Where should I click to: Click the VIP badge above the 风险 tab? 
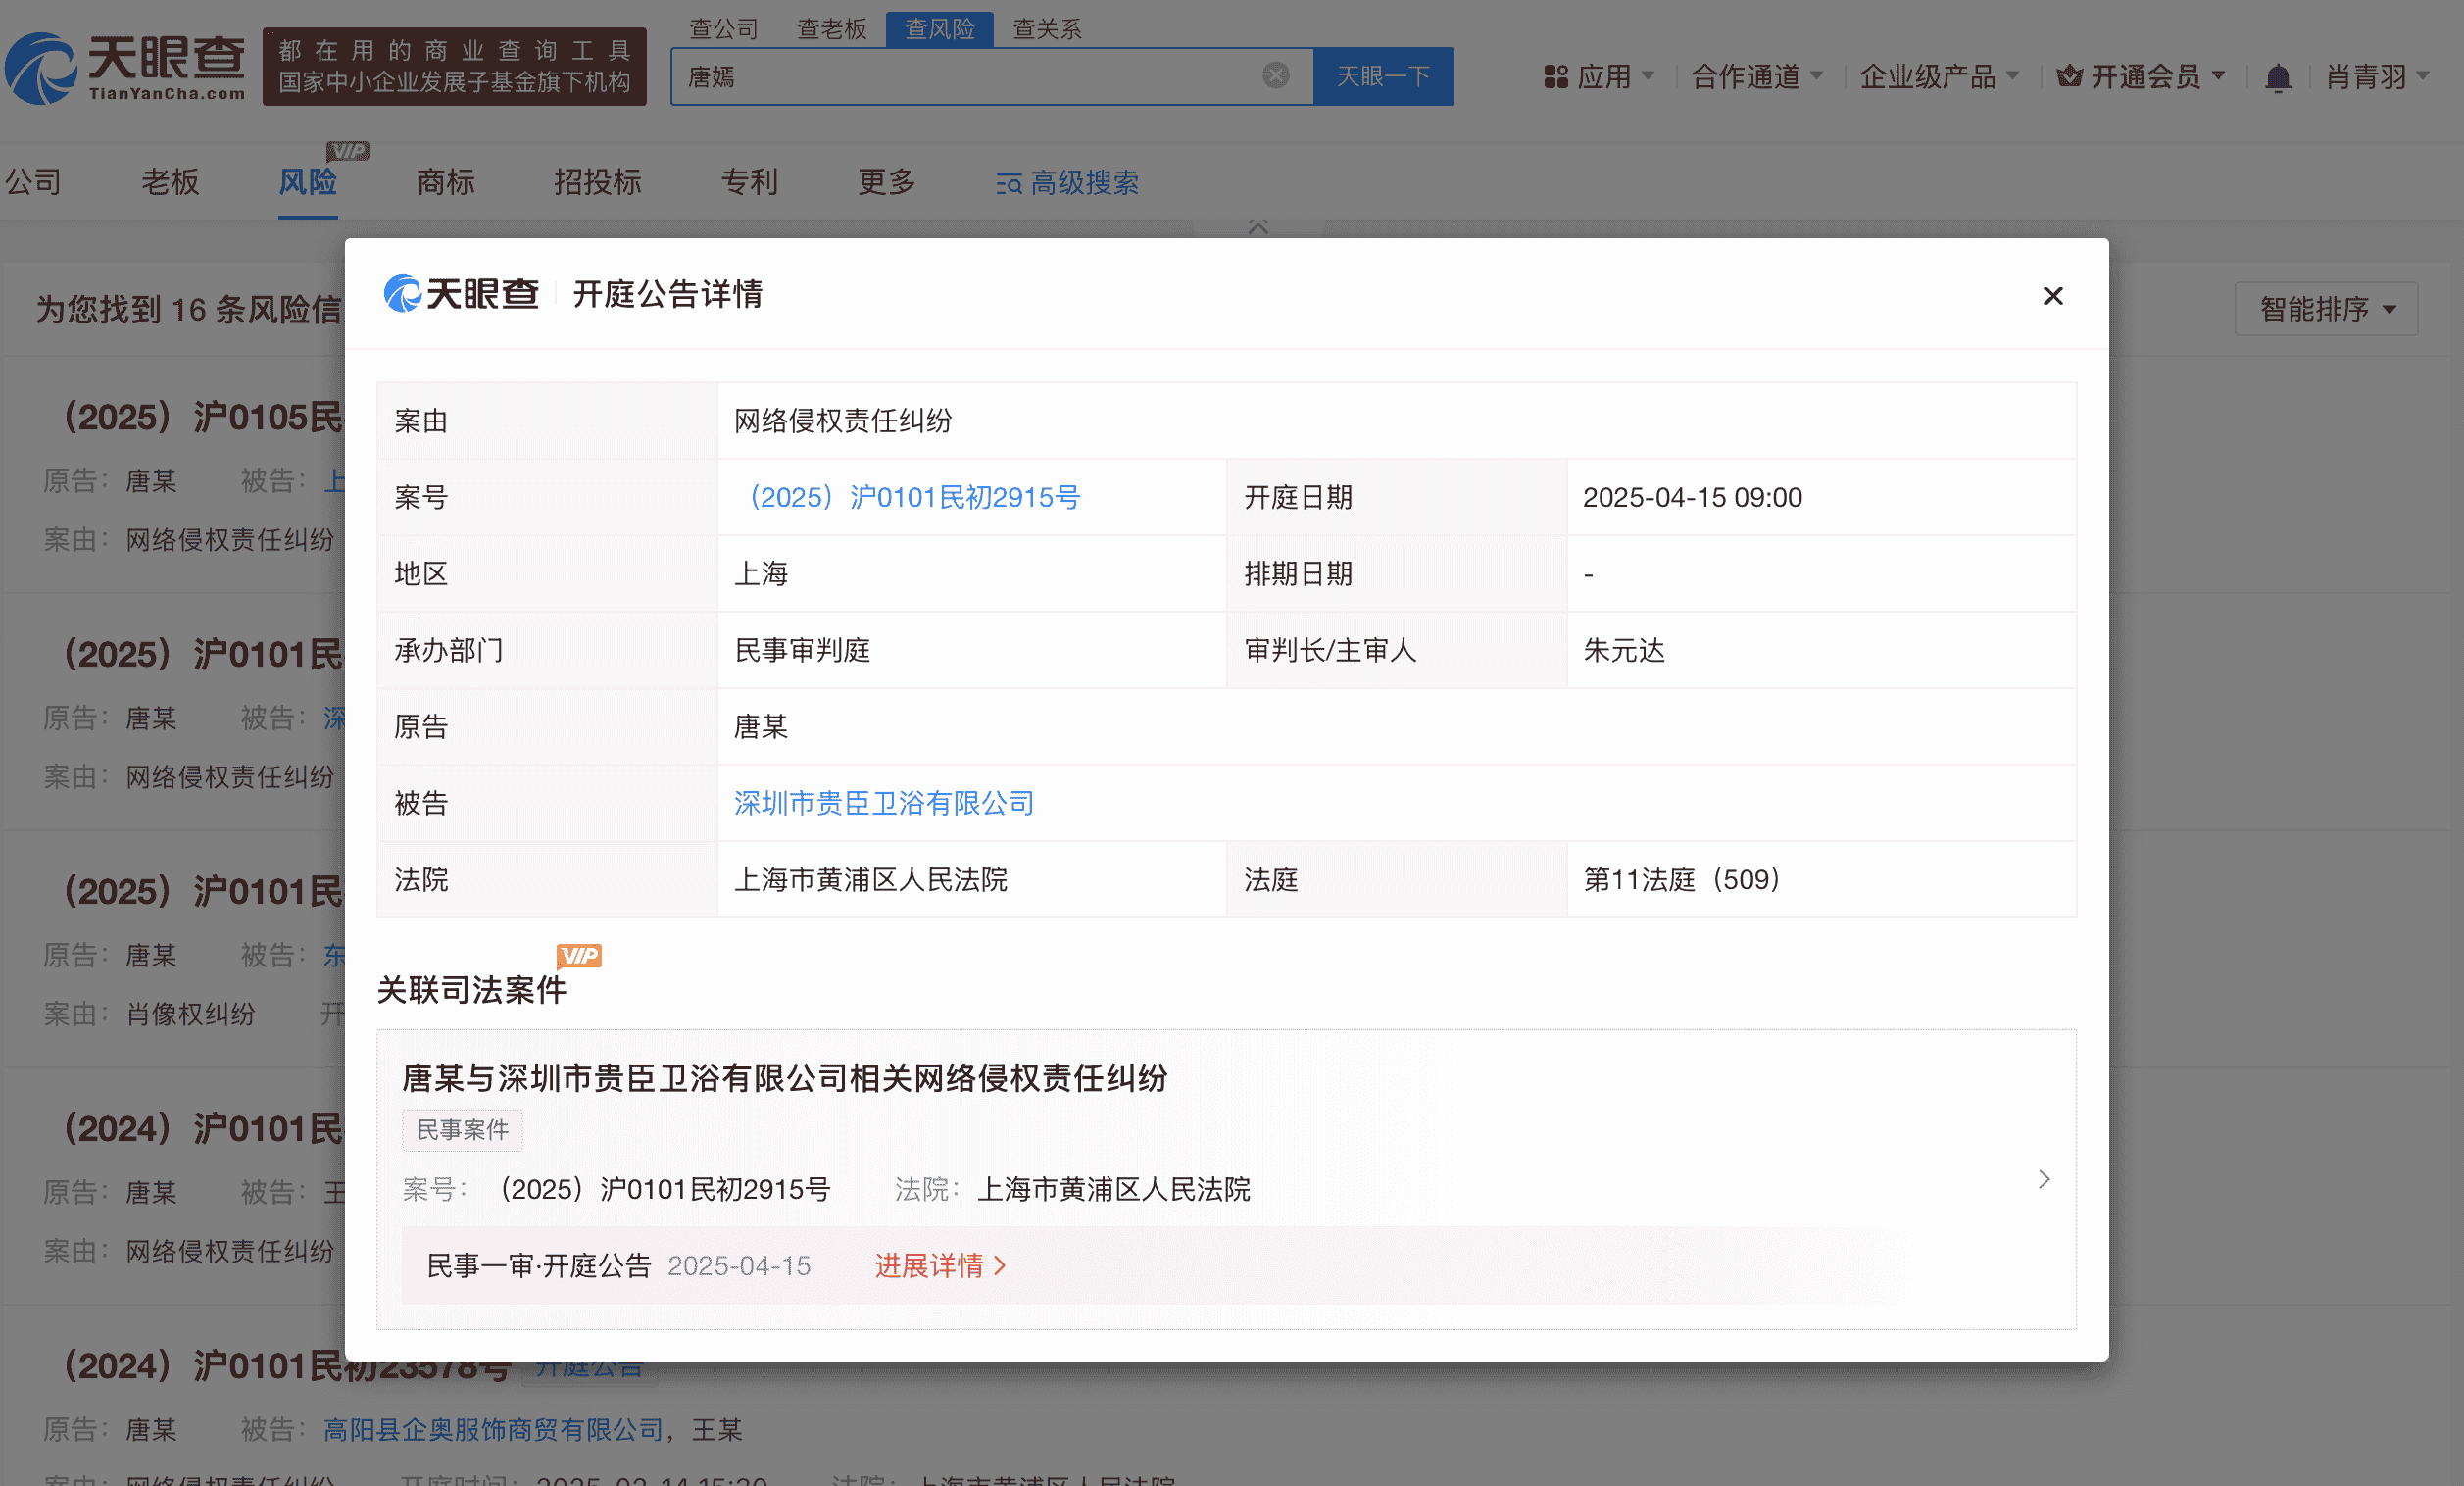pyautogui.click(x=349, y=150)
